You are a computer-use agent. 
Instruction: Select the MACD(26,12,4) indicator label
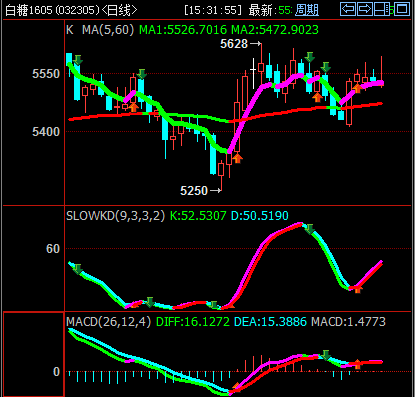pos(108,322)
